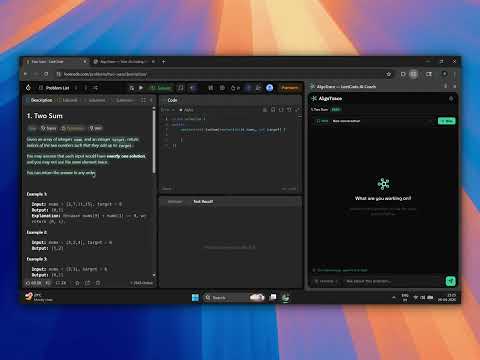This screenshot has height=360, width=480.
Task: Open the Problem List panel
Action: click(x=54, y=88)
